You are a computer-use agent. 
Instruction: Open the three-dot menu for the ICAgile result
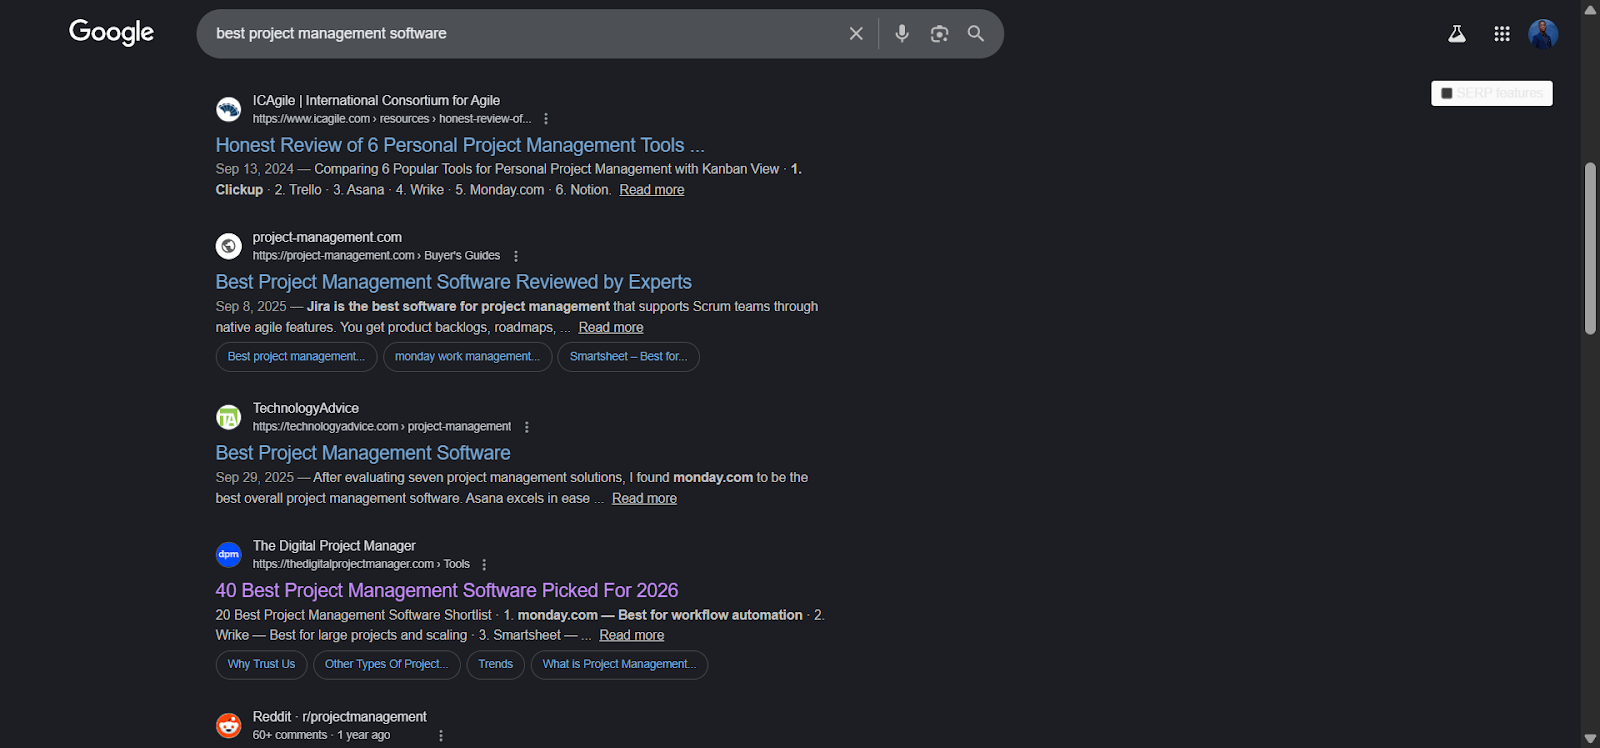coord(546,119)
